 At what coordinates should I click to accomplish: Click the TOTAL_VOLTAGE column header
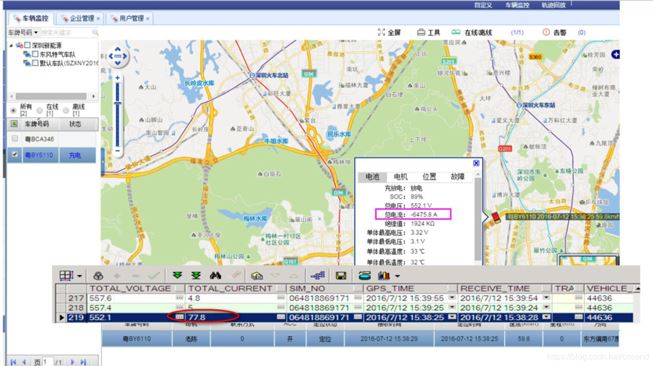[136, 288]
